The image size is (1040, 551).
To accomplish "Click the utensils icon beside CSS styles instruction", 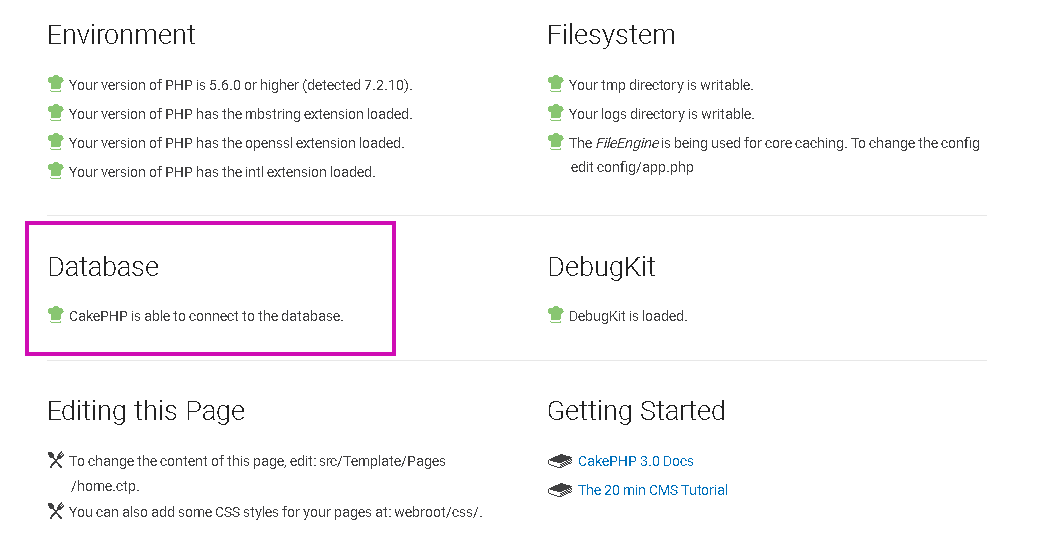I will point(56,511).
